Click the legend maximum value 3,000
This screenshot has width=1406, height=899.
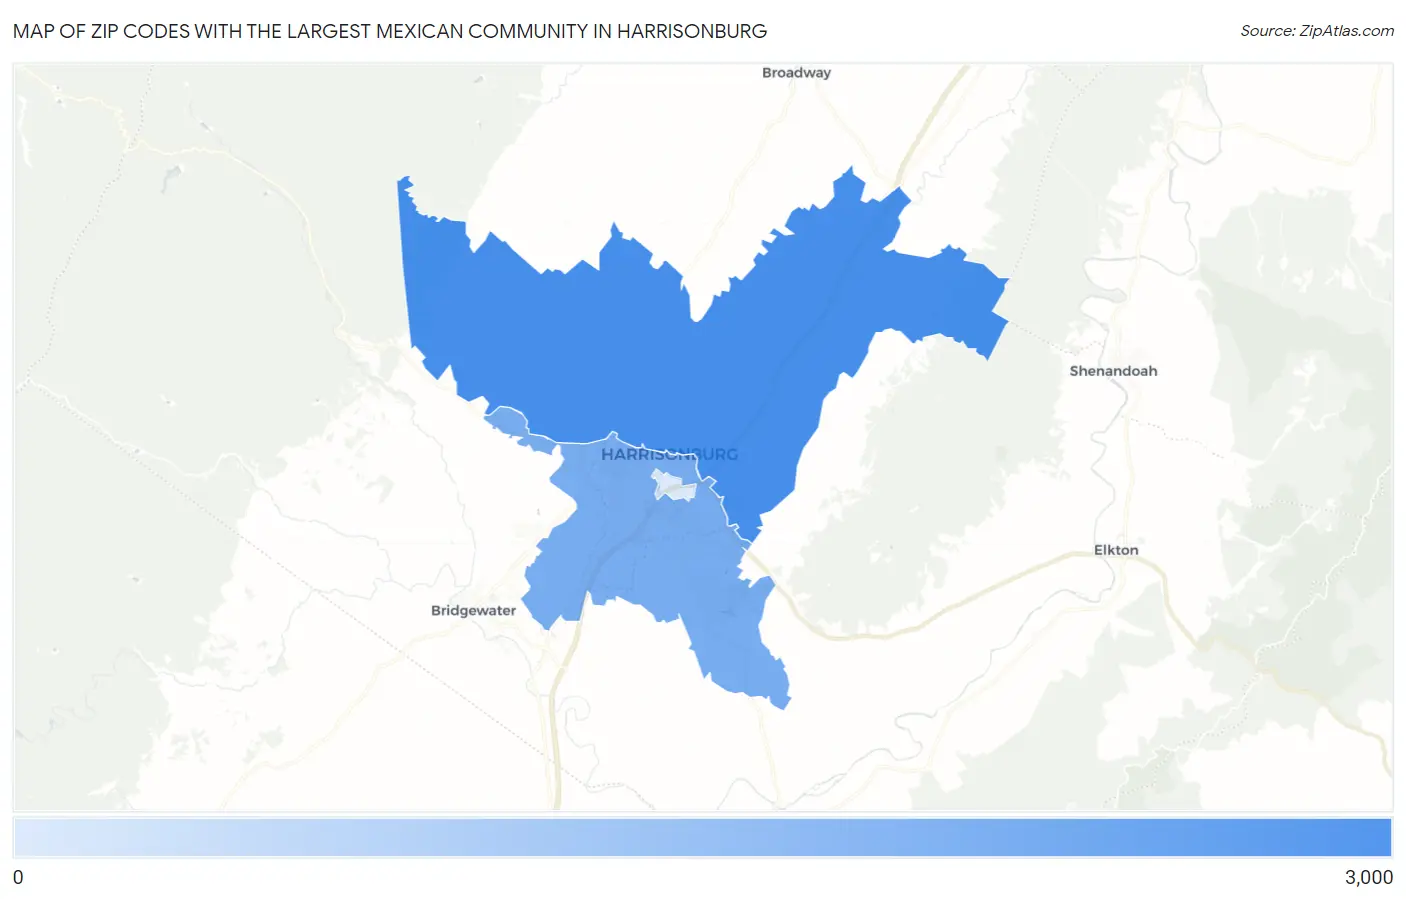(1368, 877)
